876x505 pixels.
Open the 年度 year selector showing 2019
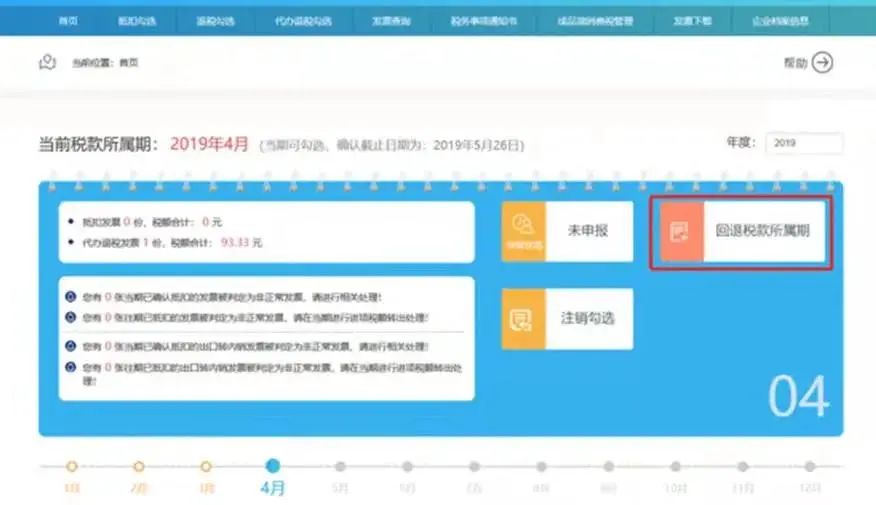pyautogui.click(x=803, y=143)
